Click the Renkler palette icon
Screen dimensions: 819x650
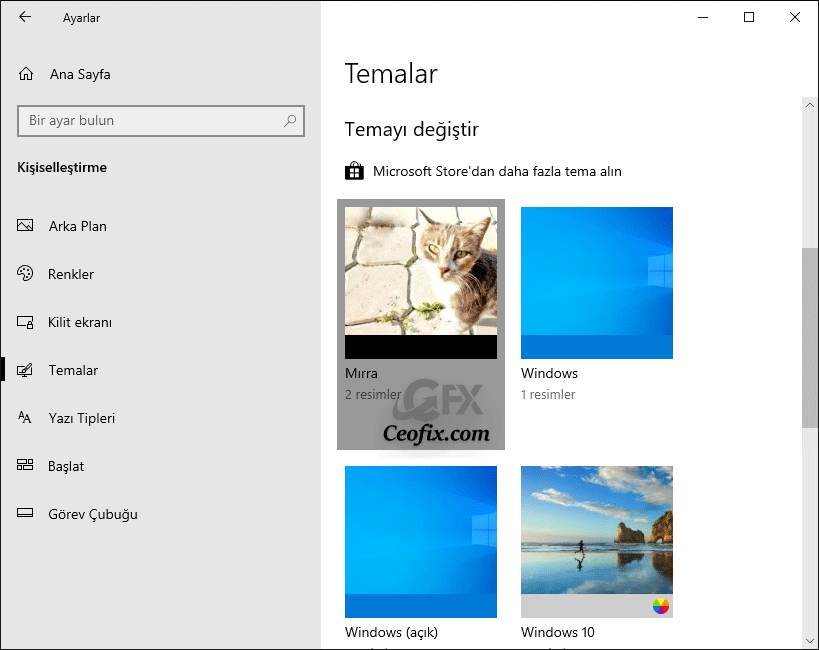[25, 273]
